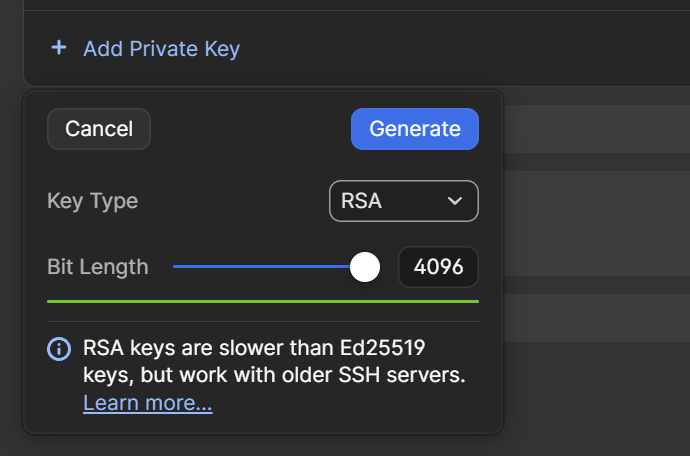Click the Key Type label
This screenshot has width=690, height=456.
point(92,201)
